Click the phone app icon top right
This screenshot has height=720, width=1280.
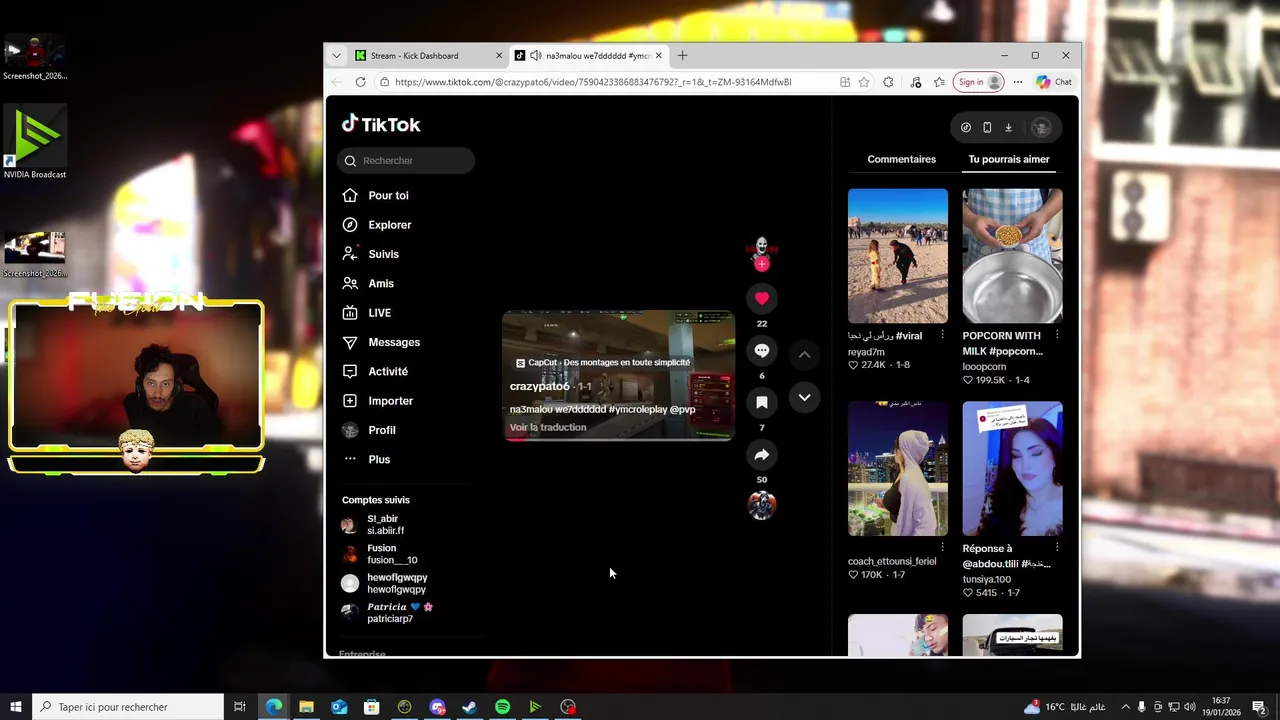987,127
